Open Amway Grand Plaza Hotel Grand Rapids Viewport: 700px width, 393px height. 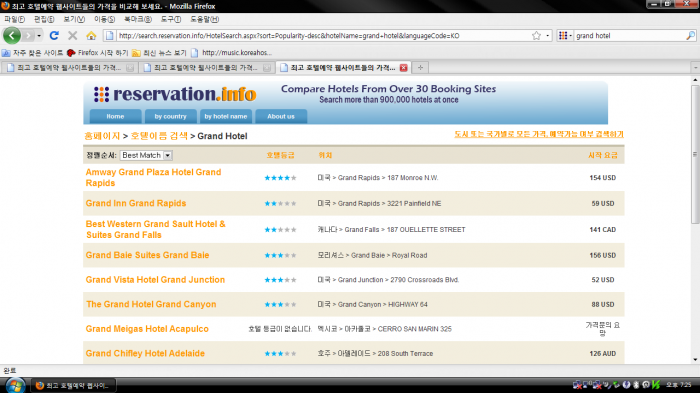pyautogui.click(x=153, y=177)
